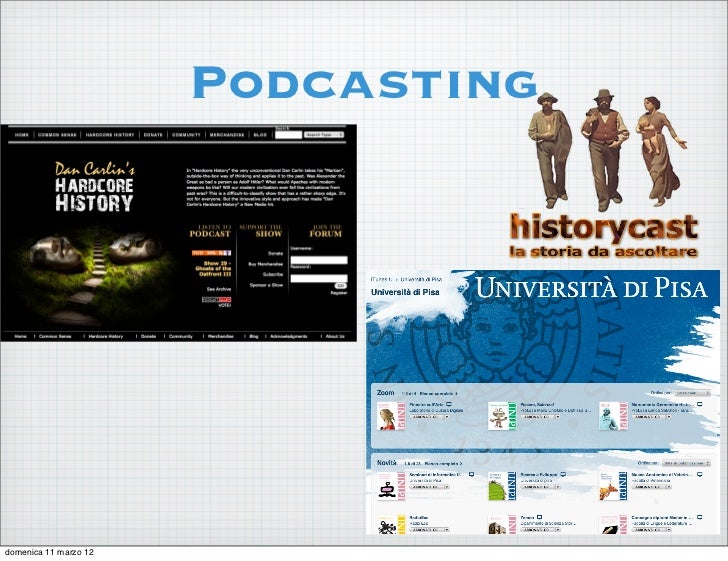Screen dimensions: 728x561
Task: Open COMMON SENSE in the header menu
Action: click(x=57, y=135)
